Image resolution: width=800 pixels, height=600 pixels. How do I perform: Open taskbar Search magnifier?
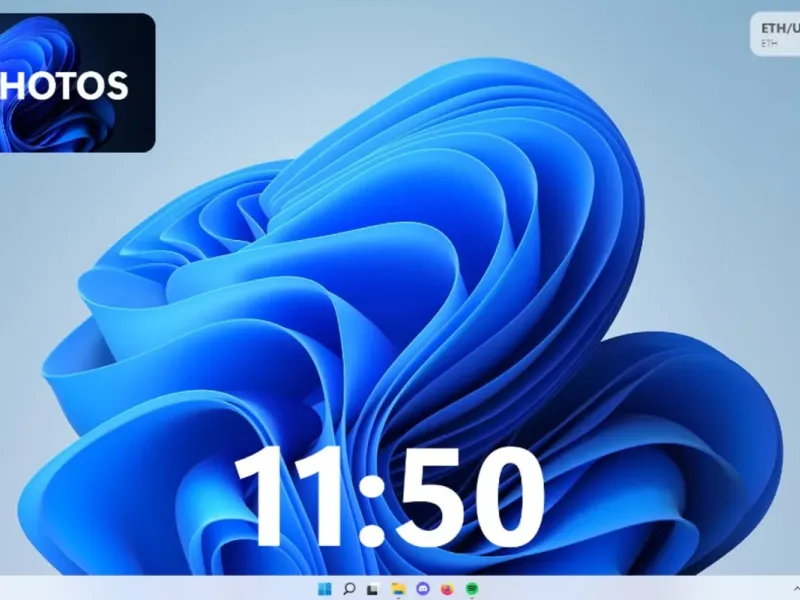349,589
